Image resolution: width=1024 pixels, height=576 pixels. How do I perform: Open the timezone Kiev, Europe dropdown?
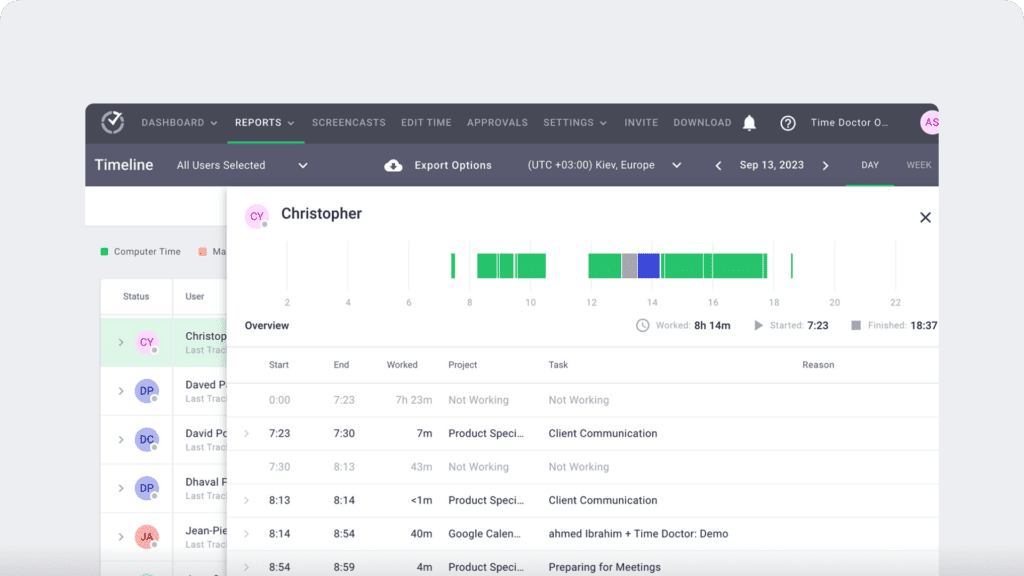[x=604, y=165]
